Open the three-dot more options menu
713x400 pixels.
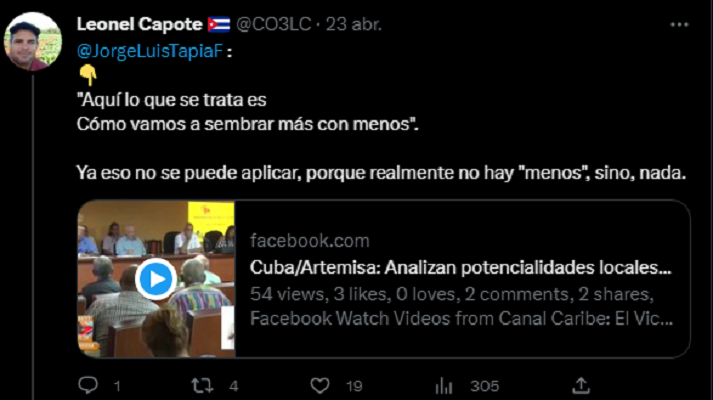pos(679,25)
